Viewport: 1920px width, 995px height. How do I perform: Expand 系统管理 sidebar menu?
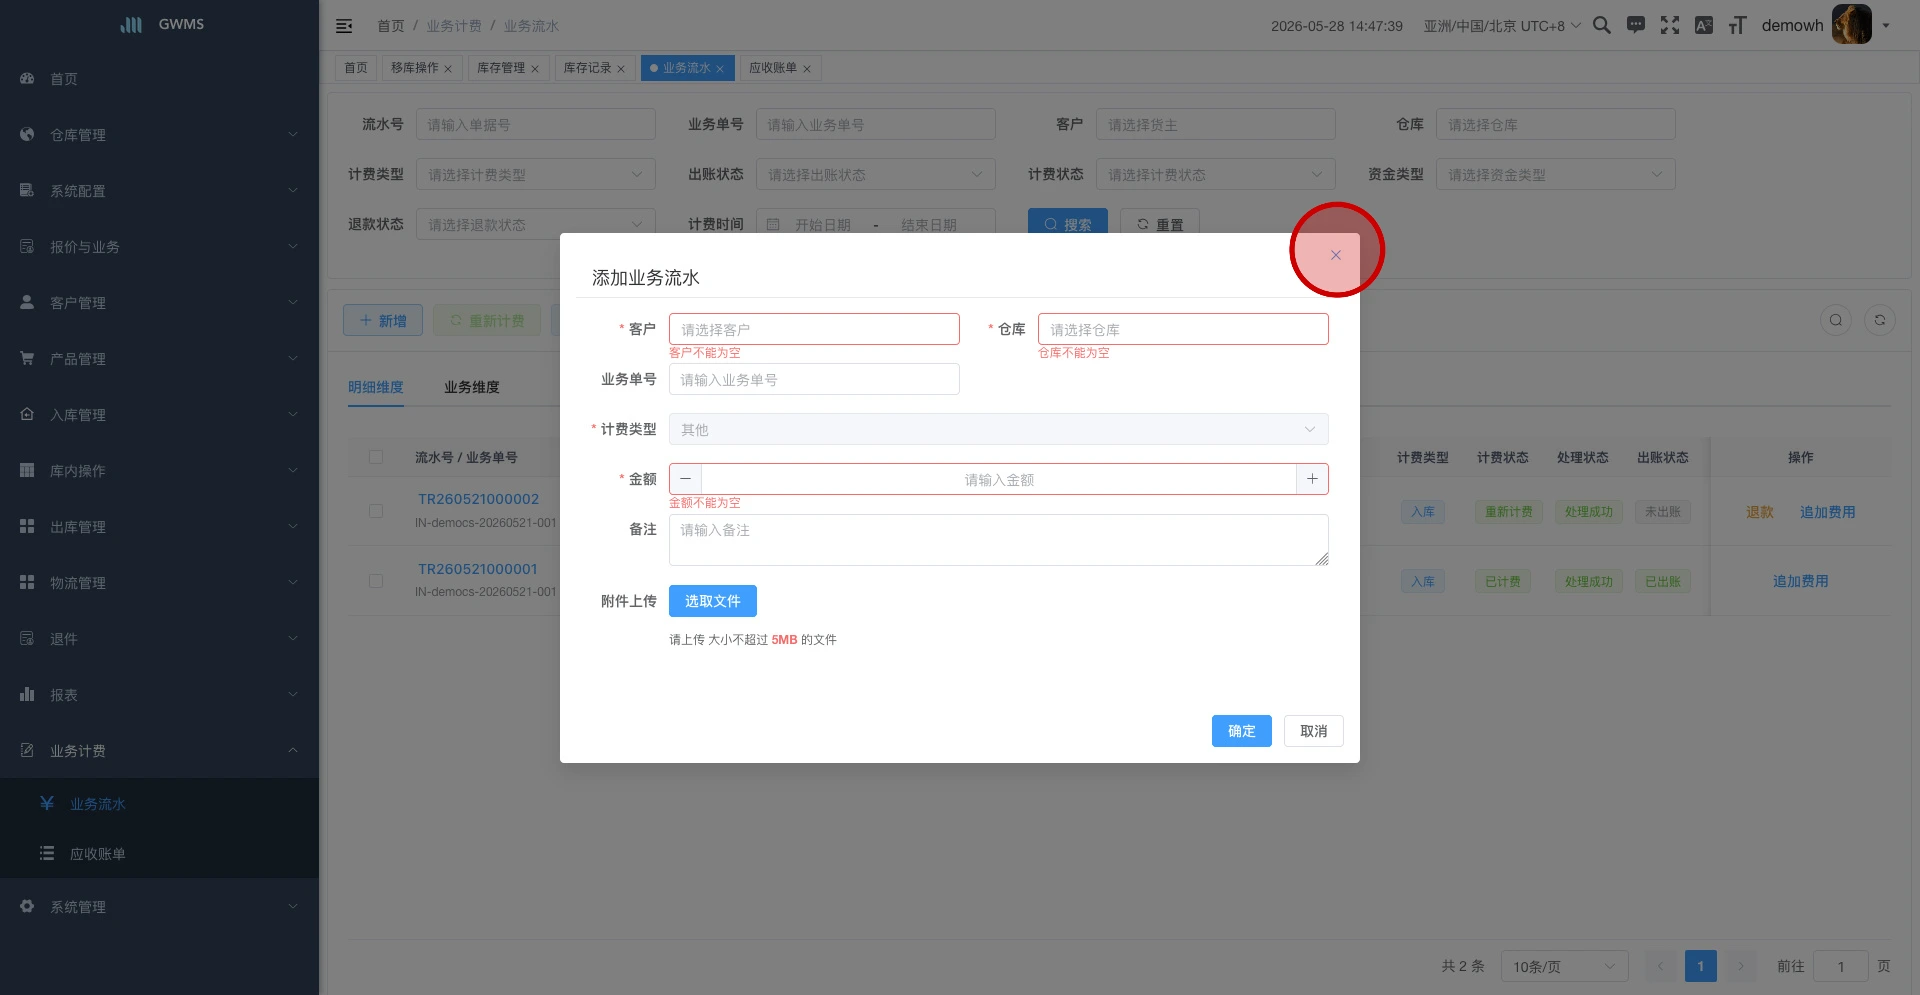(x=160, y=907)
